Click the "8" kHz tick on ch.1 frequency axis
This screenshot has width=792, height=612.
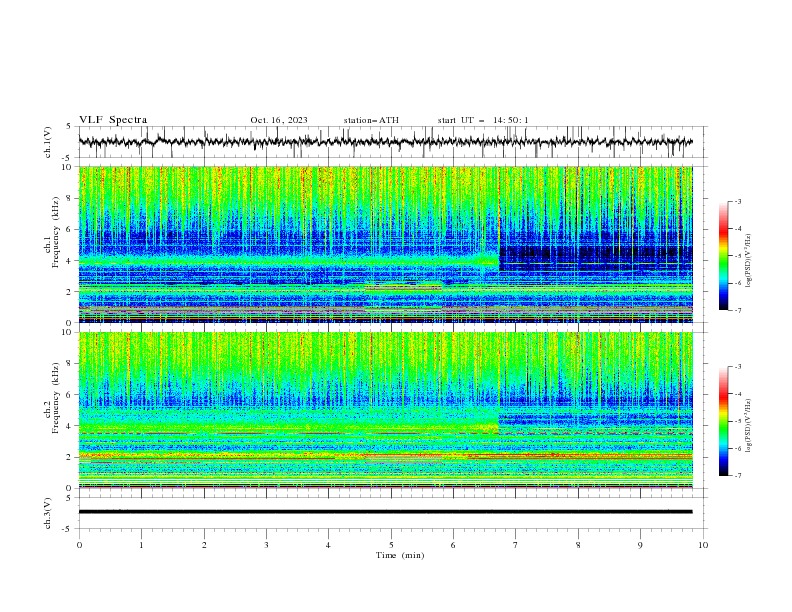70,198
